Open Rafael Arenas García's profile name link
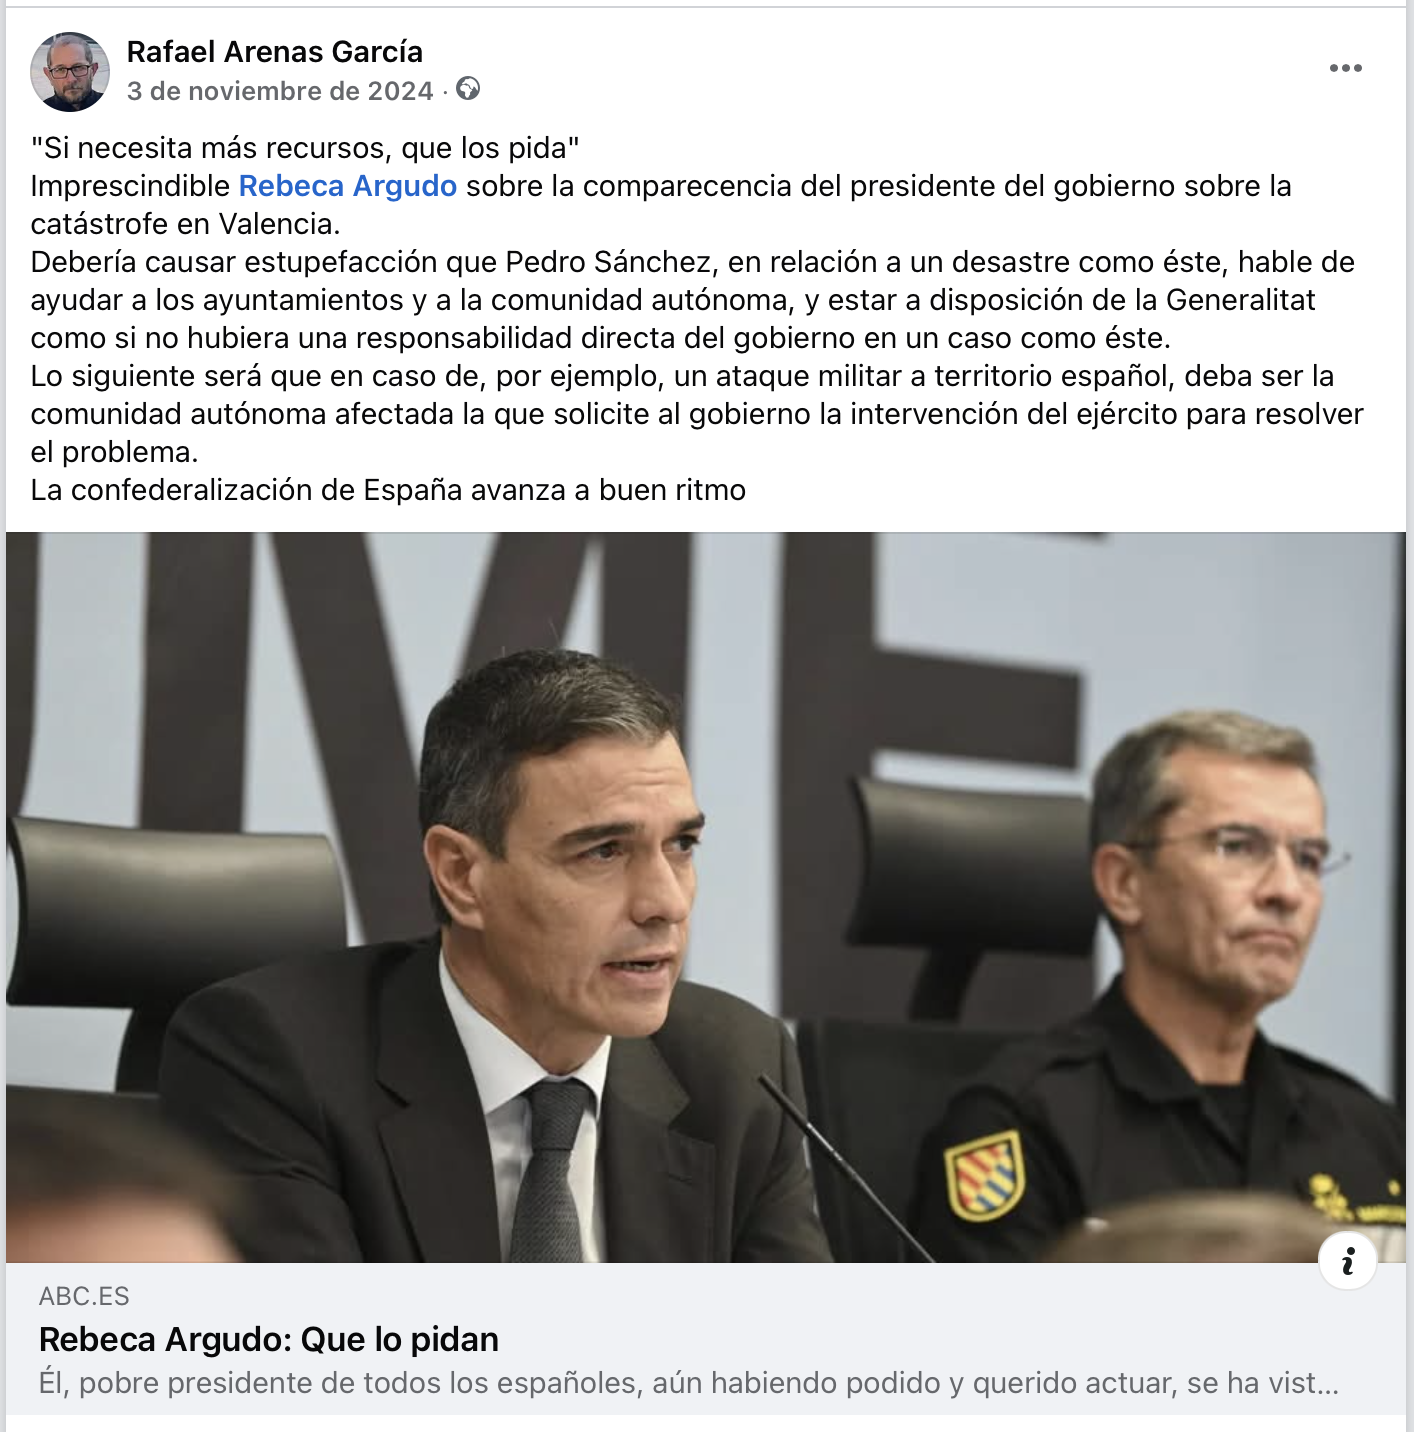The height and width of the screenshot is (1432, 1414). click(x=275, y=52)
